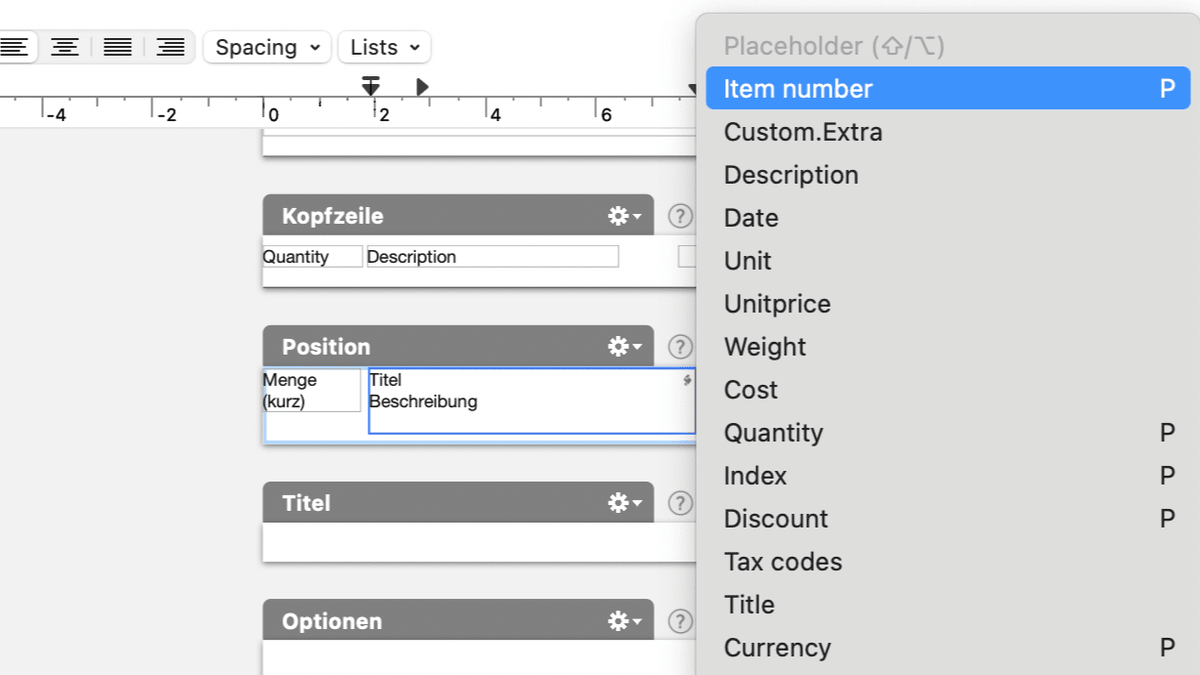
Task: Choose Description from the placeholder menu
Action: [x=948, y=175]
